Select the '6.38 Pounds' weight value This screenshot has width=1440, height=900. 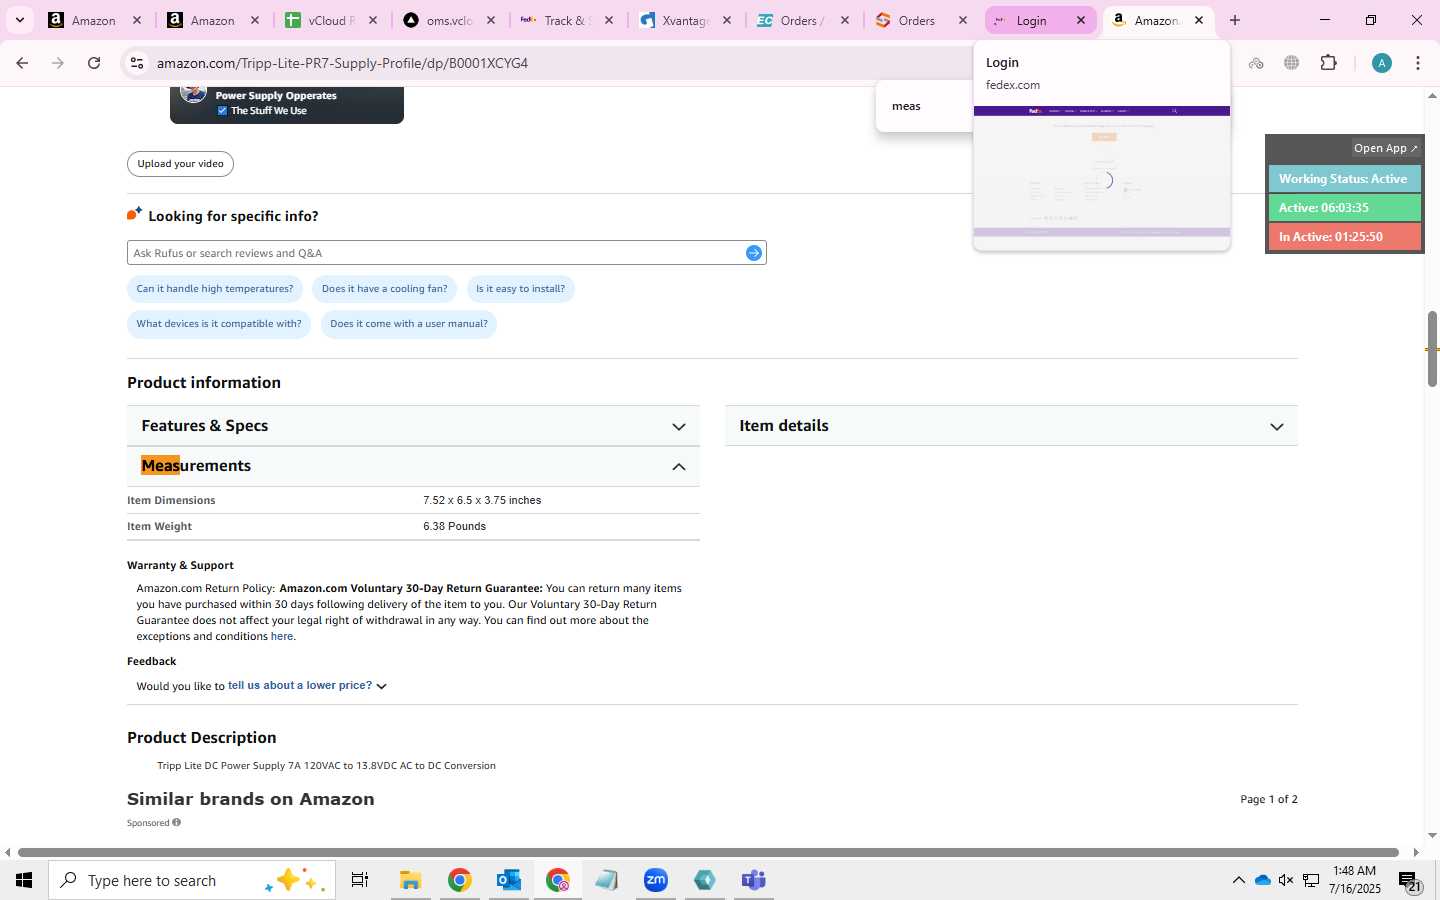coord(454,526)
